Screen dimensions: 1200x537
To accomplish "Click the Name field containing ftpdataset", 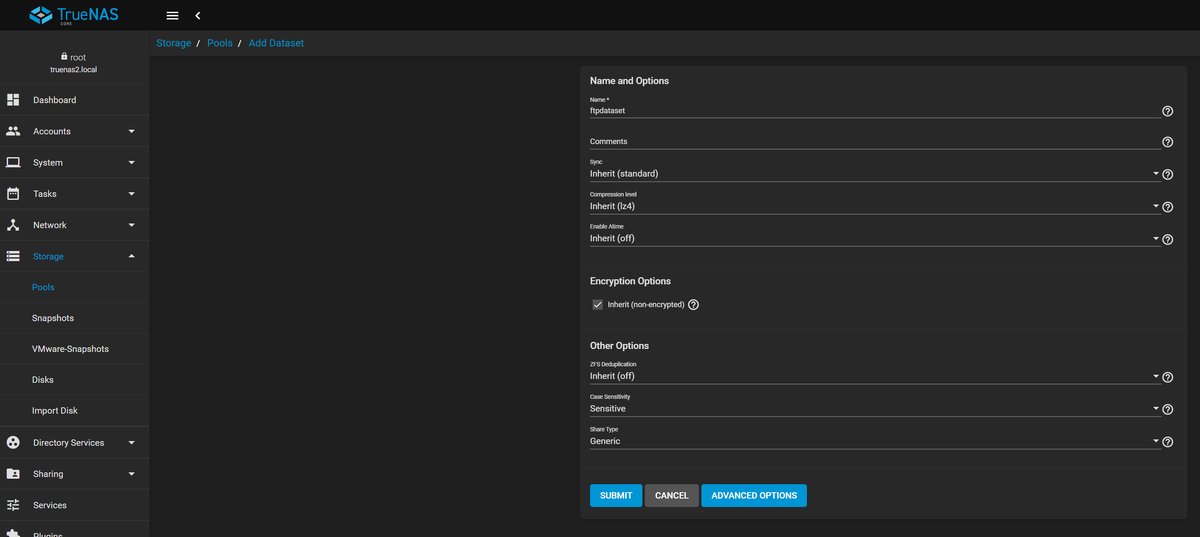I will pyautogui.click(x=875, y=111).
